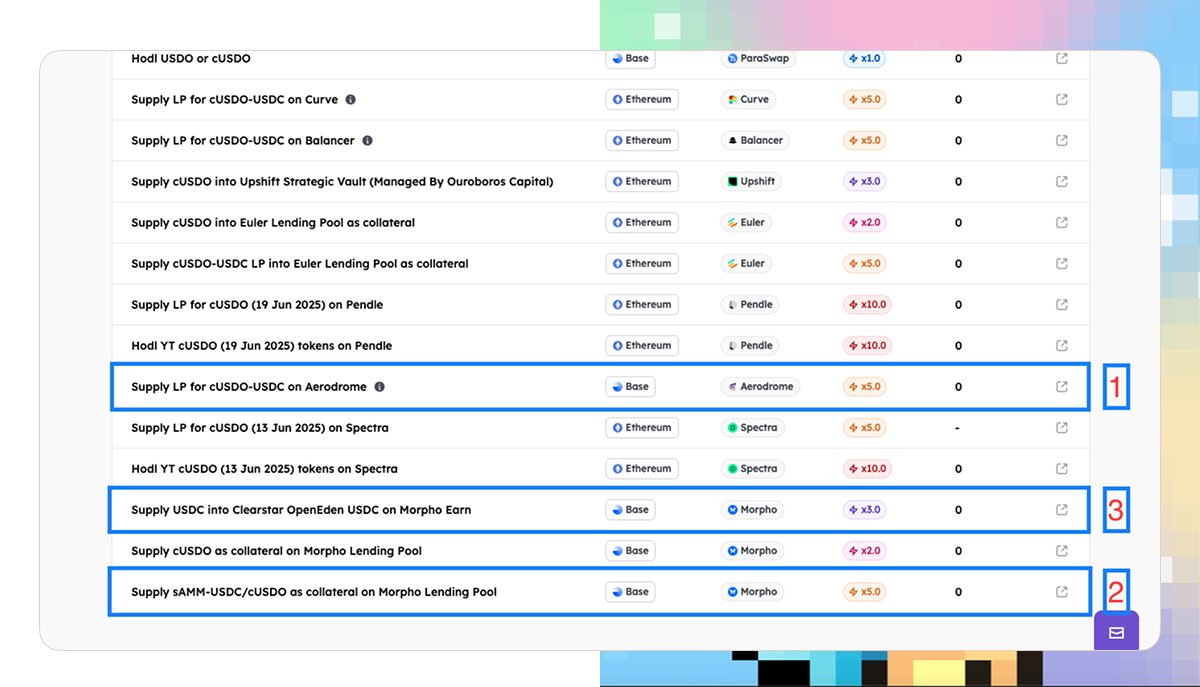Select 'Supply LP for cUSDO-USDC on Curve' title
The image size is (1200, 687).
[235, 99]
